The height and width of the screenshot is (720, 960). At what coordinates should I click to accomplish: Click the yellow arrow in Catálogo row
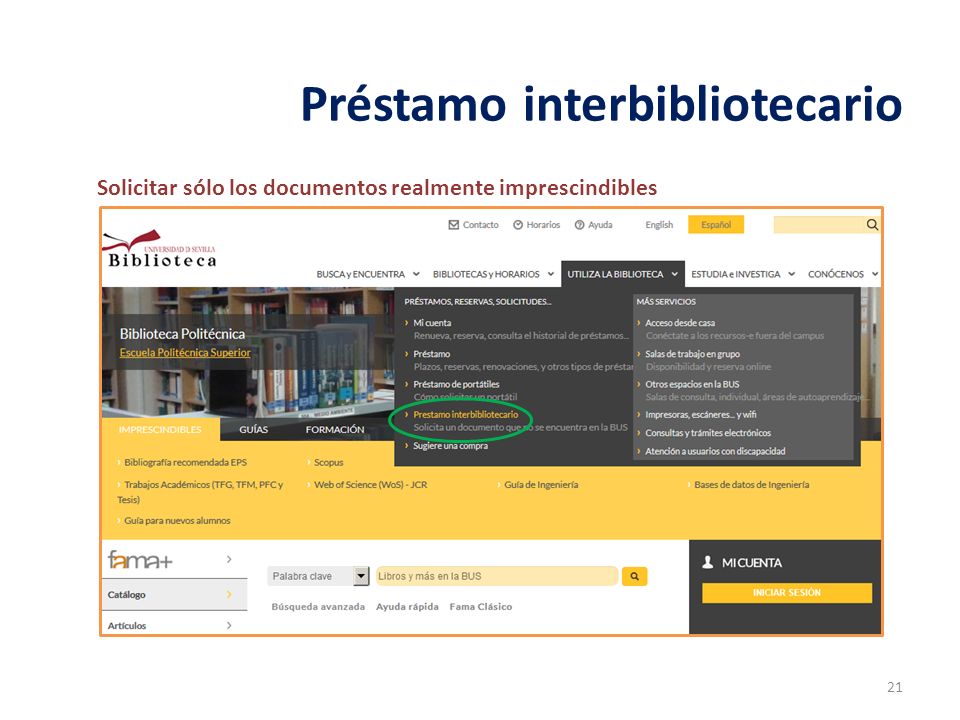pos(229,594)
